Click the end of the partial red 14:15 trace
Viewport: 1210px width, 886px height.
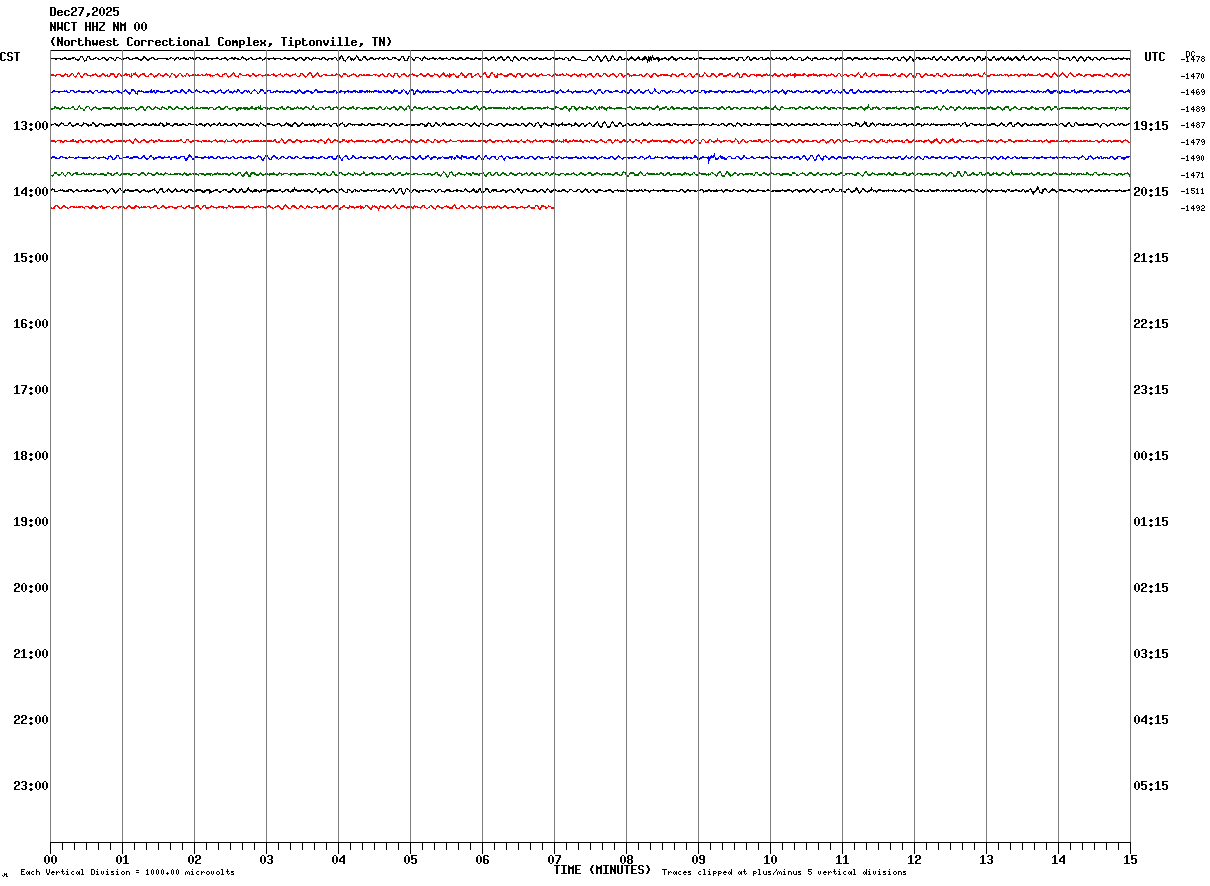tap(553, 207)
